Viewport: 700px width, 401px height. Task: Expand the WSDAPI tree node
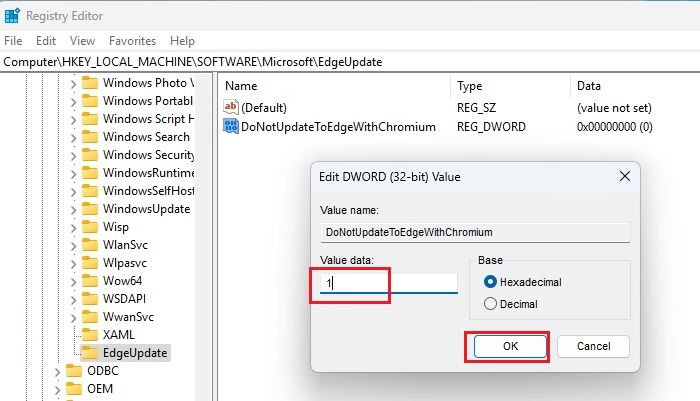[73, 299]
